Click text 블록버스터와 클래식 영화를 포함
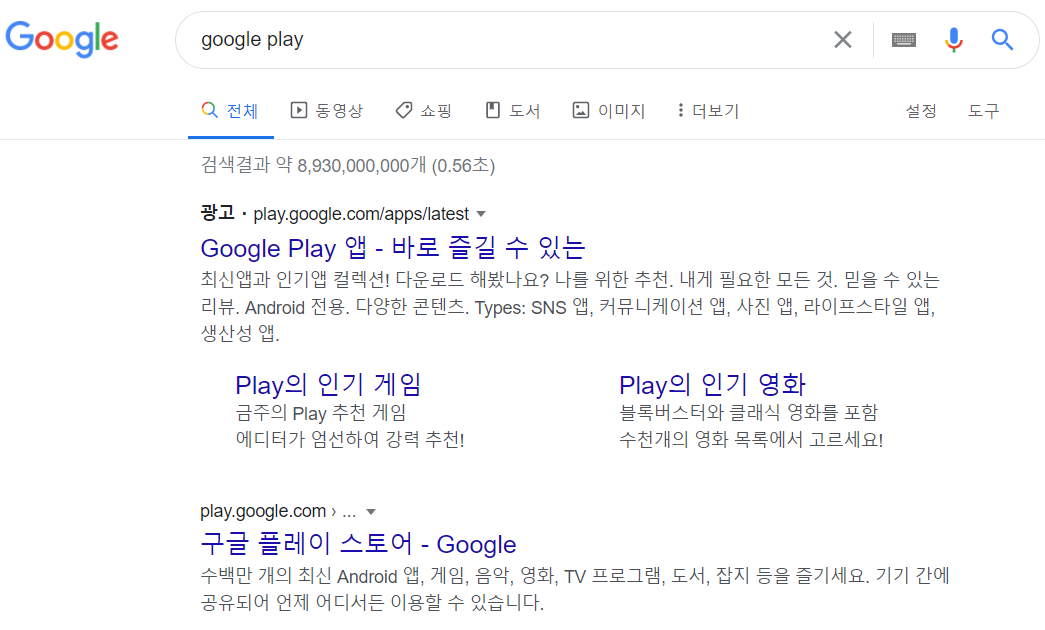Screen dimensions: 1045x630 coord(748,413)
